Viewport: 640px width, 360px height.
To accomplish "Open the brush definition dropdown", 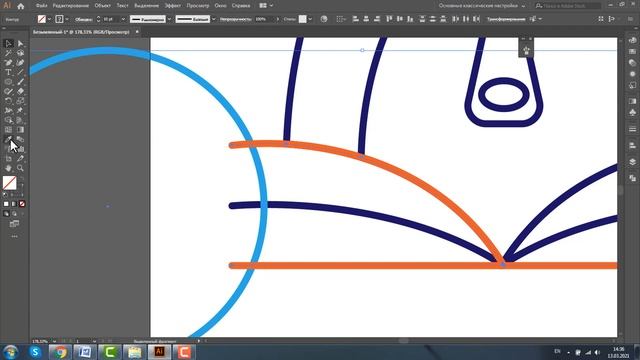I will tap(213, 19).
